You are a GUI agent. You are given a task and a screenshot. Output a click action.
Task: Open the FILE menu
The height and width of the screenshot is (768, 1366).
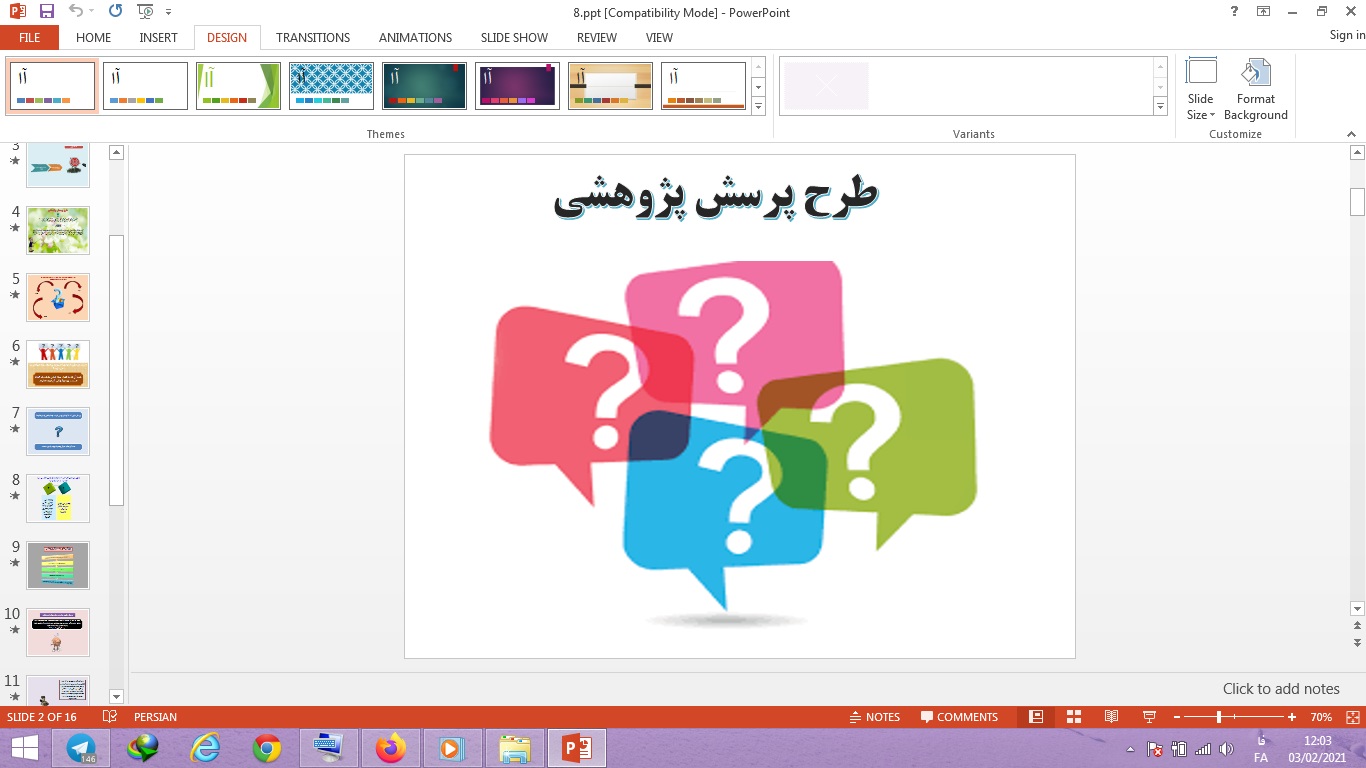pos(29,37)
